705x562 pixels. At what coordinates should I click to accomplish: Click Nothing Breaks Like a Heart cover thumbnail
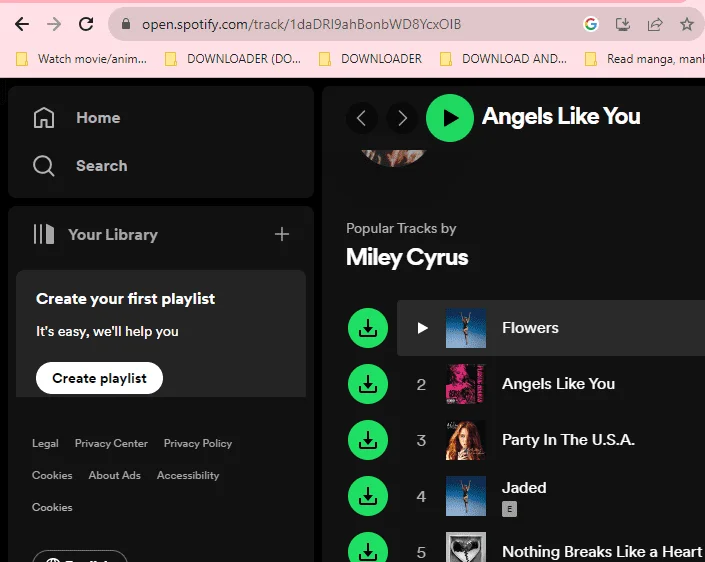click(x=465, y=547)
